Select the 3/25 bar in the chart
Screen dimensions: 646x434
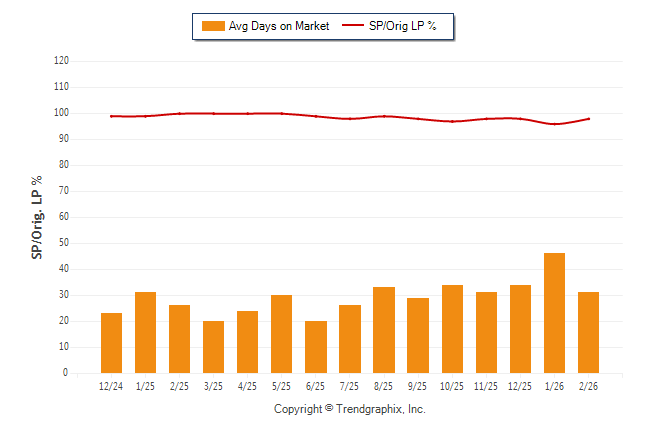coord(213,347)
